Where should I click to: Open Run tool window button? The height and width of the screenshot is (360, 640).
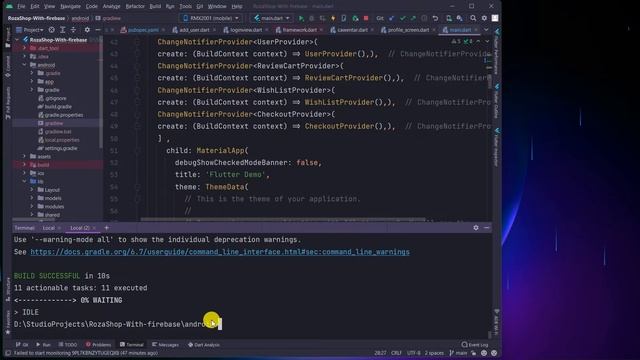click(43, 345)
